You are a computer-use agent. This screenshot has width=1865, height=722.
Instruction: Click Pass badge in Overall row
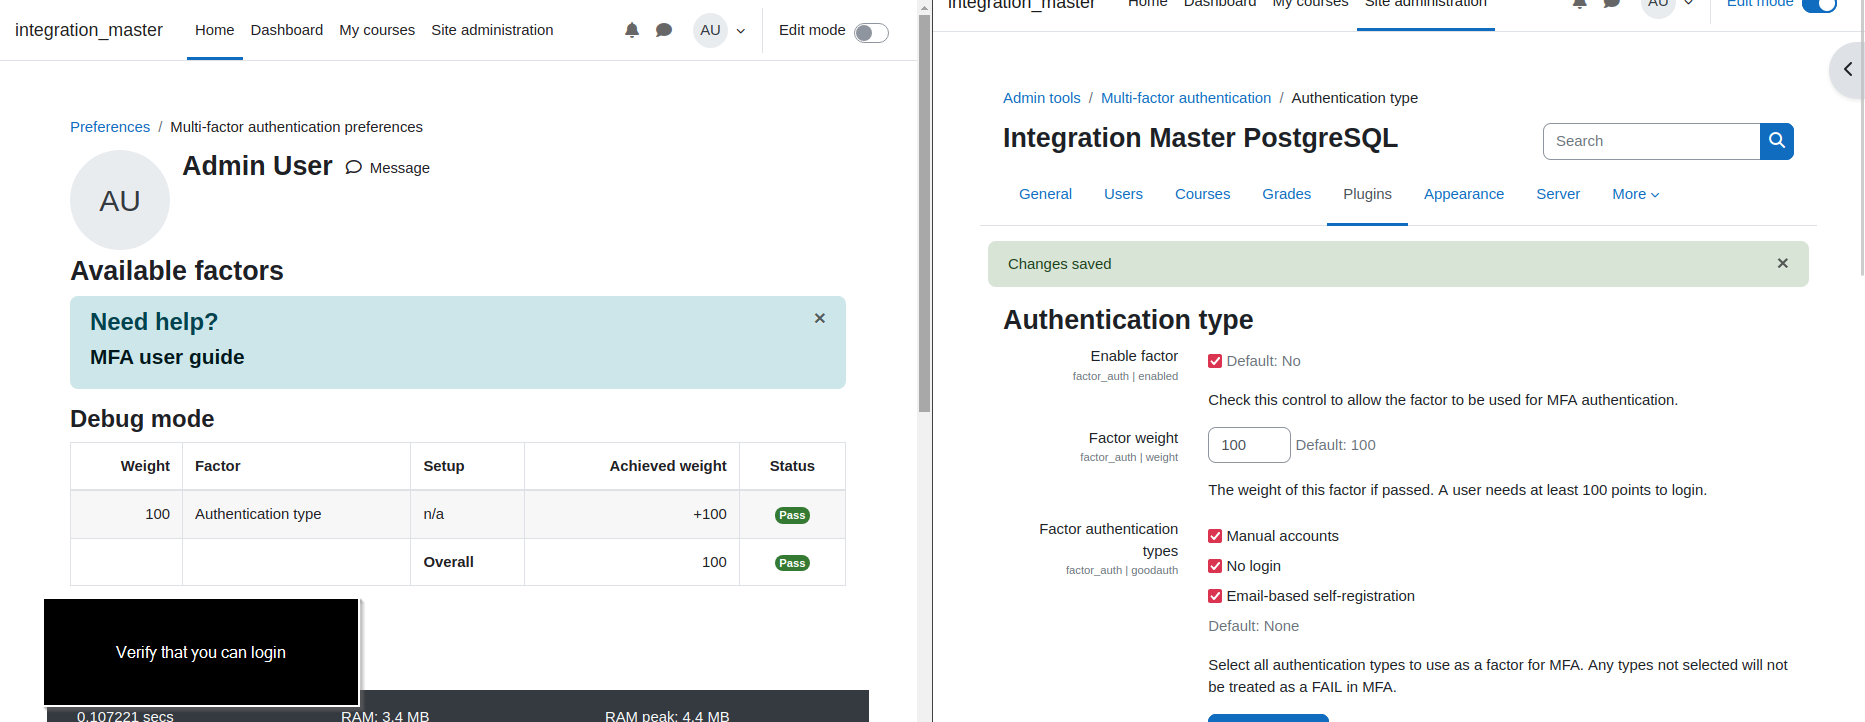[x=792, y=563]
